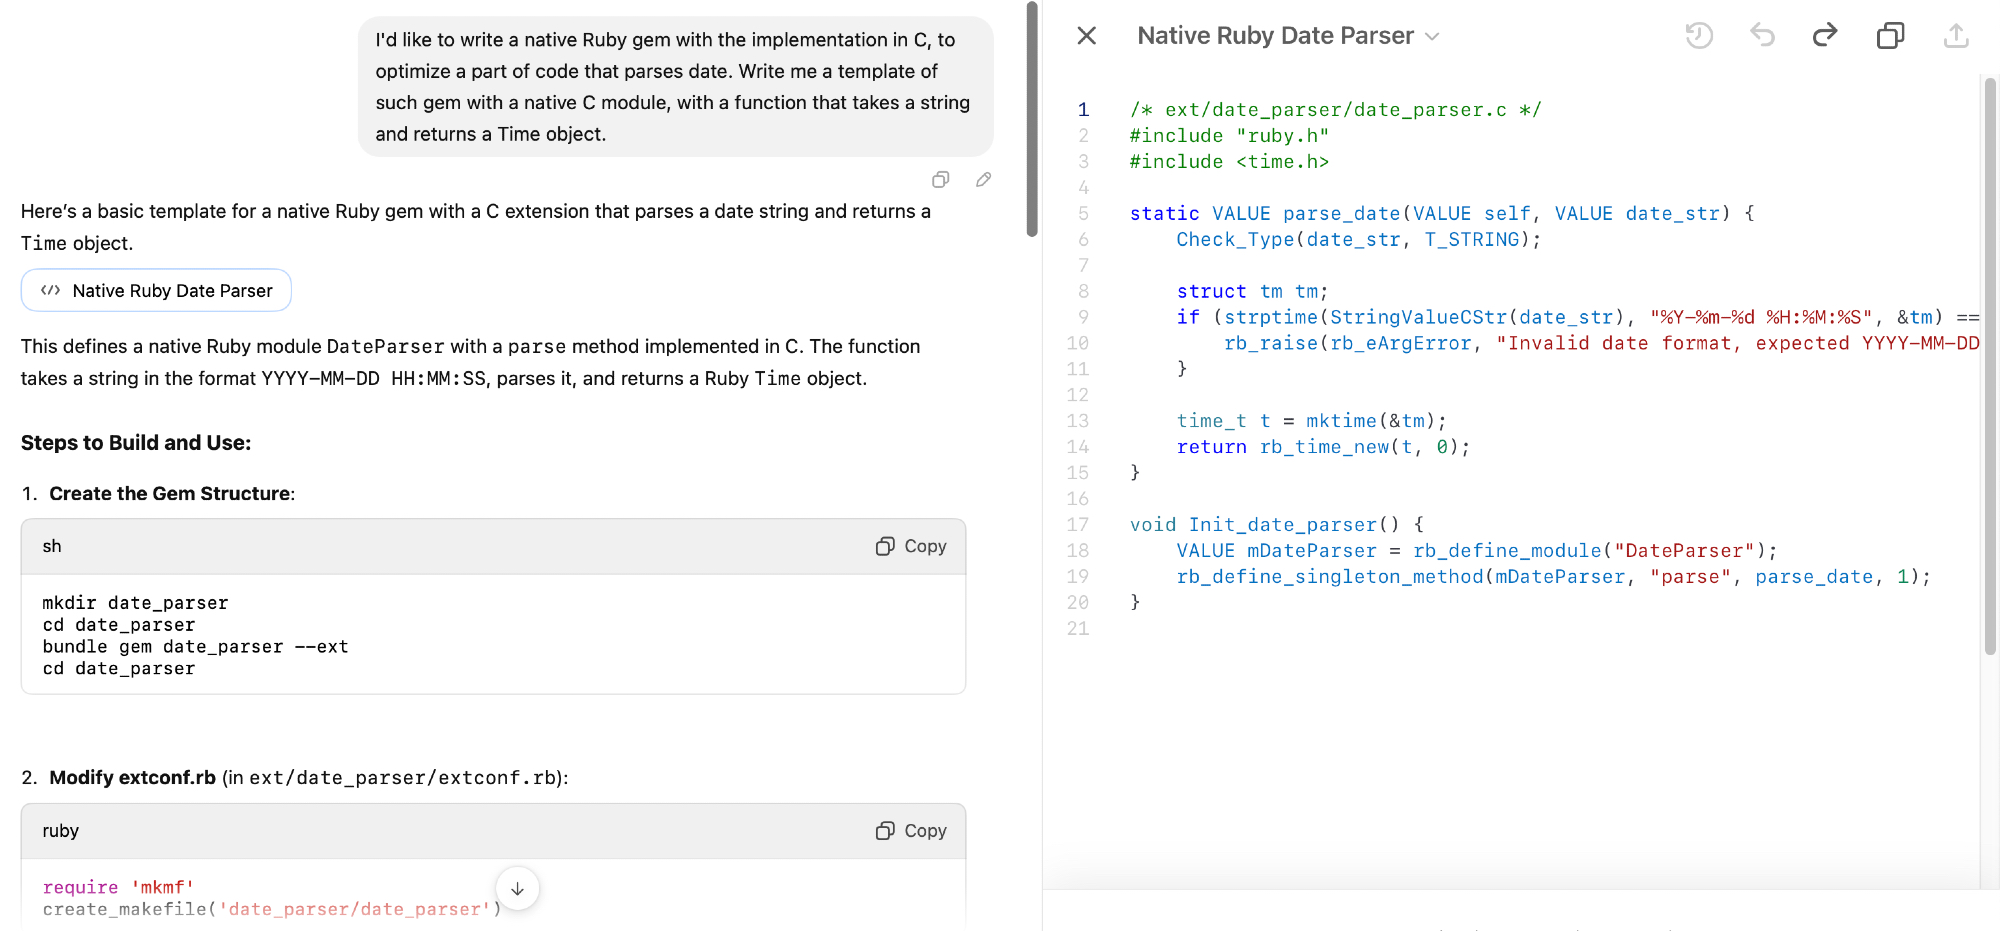
Task: Click the undo arrow in canvas toolbar
Action: pyautogui.click(x=1762, y=36)
